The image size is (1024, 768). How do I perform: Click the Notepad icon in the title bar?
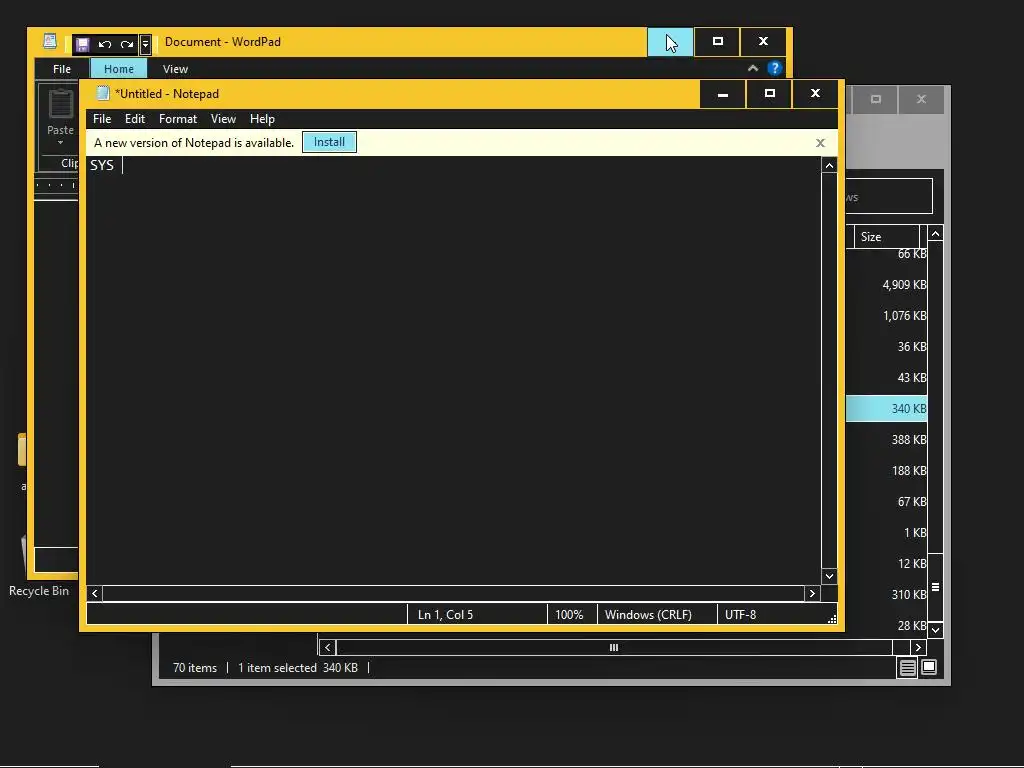(103, 93)
